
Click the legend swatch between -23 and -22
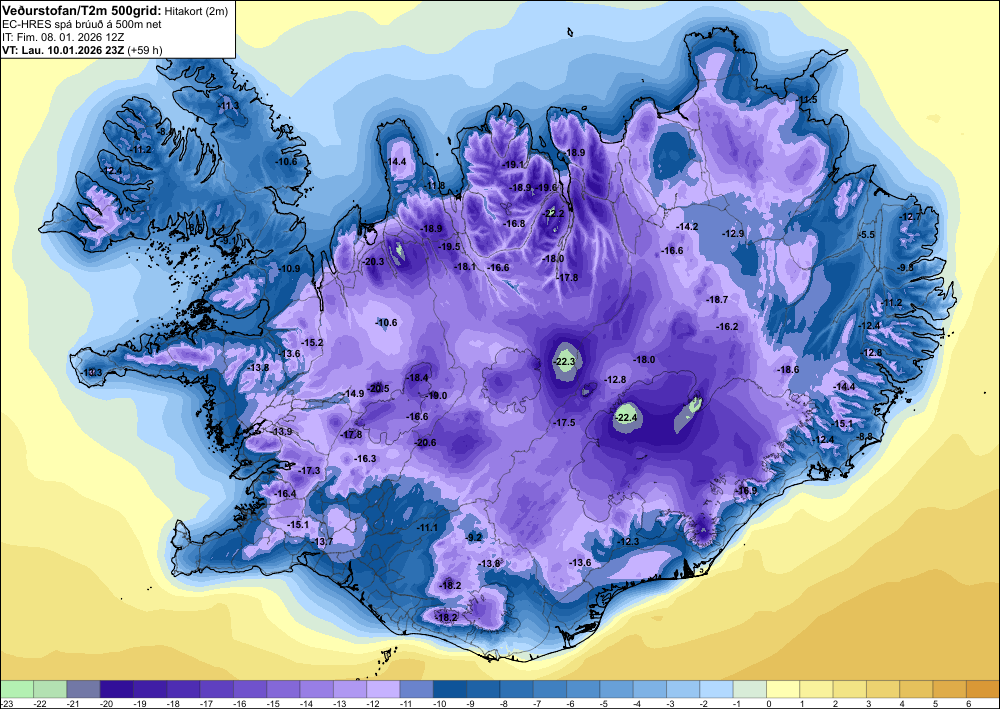point(17,689)
